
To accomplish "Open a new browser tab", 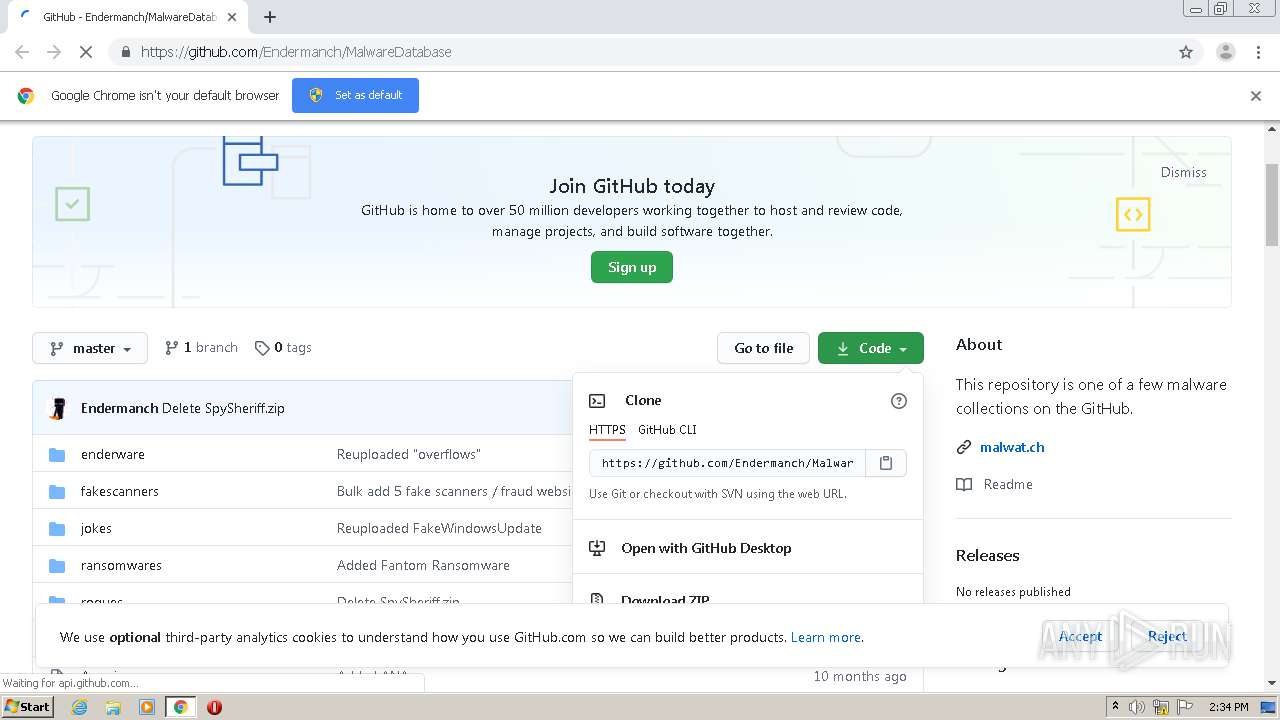I will tap(270, 17).
